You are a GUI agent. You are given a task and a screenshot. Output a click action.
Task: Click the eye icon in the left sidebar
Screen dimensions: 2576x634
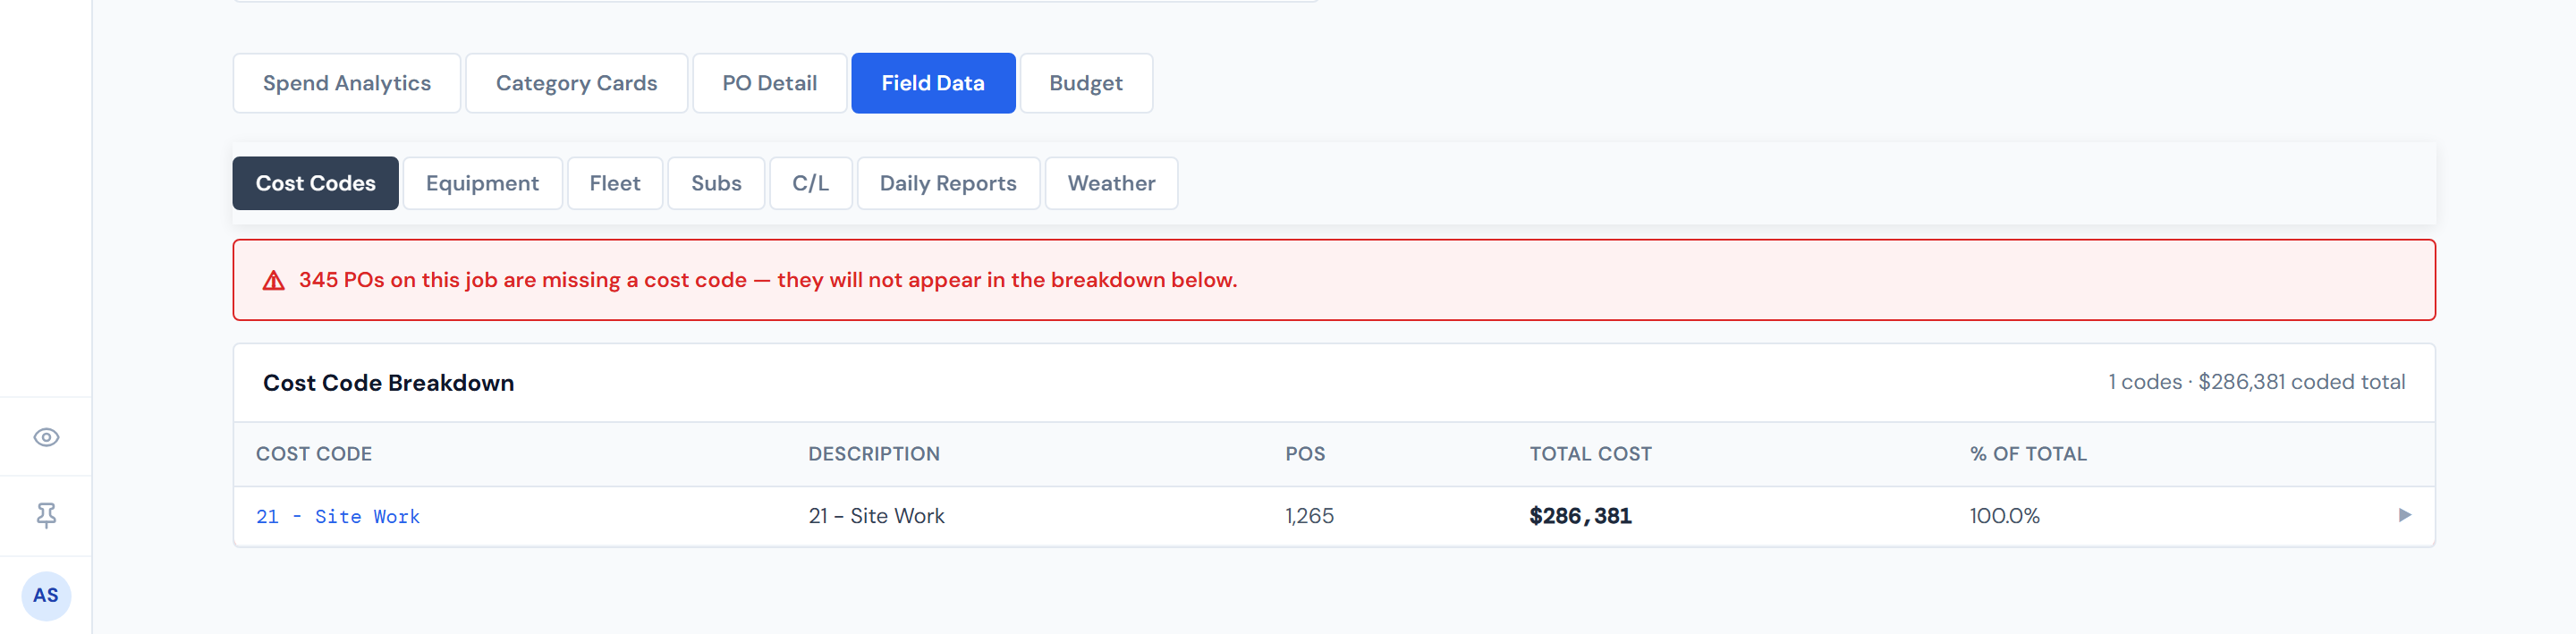(46, 437)
